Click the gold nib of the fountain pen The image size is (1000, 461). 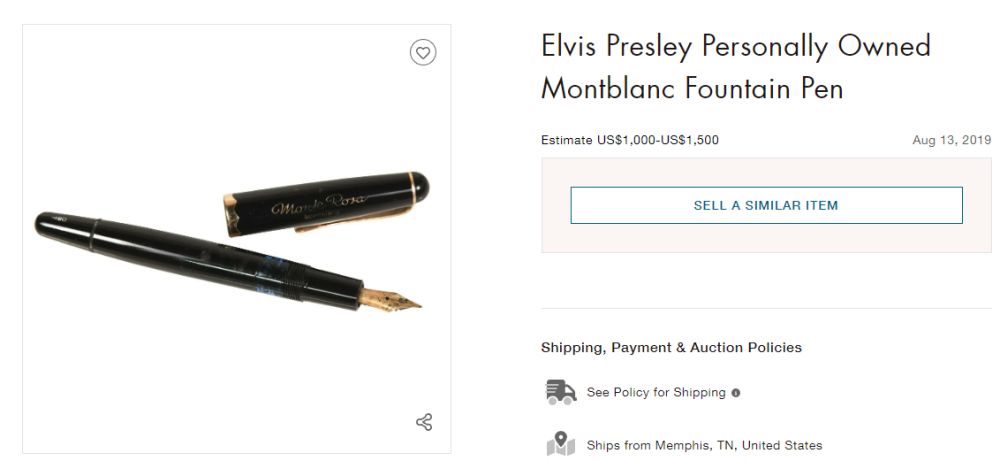pyautogui.click(x=395, y=298)
